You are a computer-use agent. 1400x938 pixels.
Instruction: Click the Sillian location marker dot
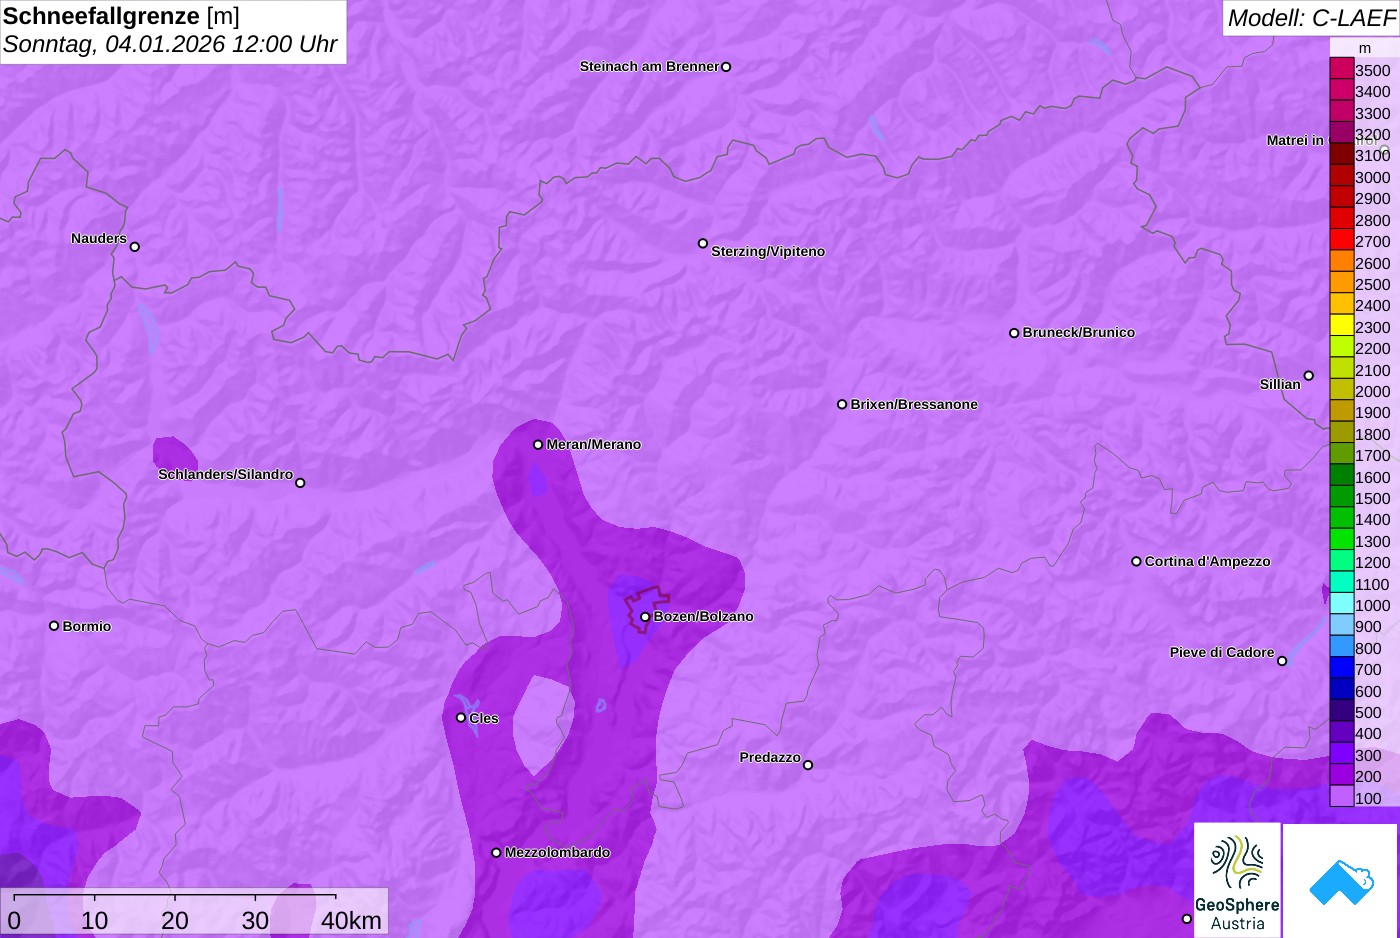tap(1309, 376)
